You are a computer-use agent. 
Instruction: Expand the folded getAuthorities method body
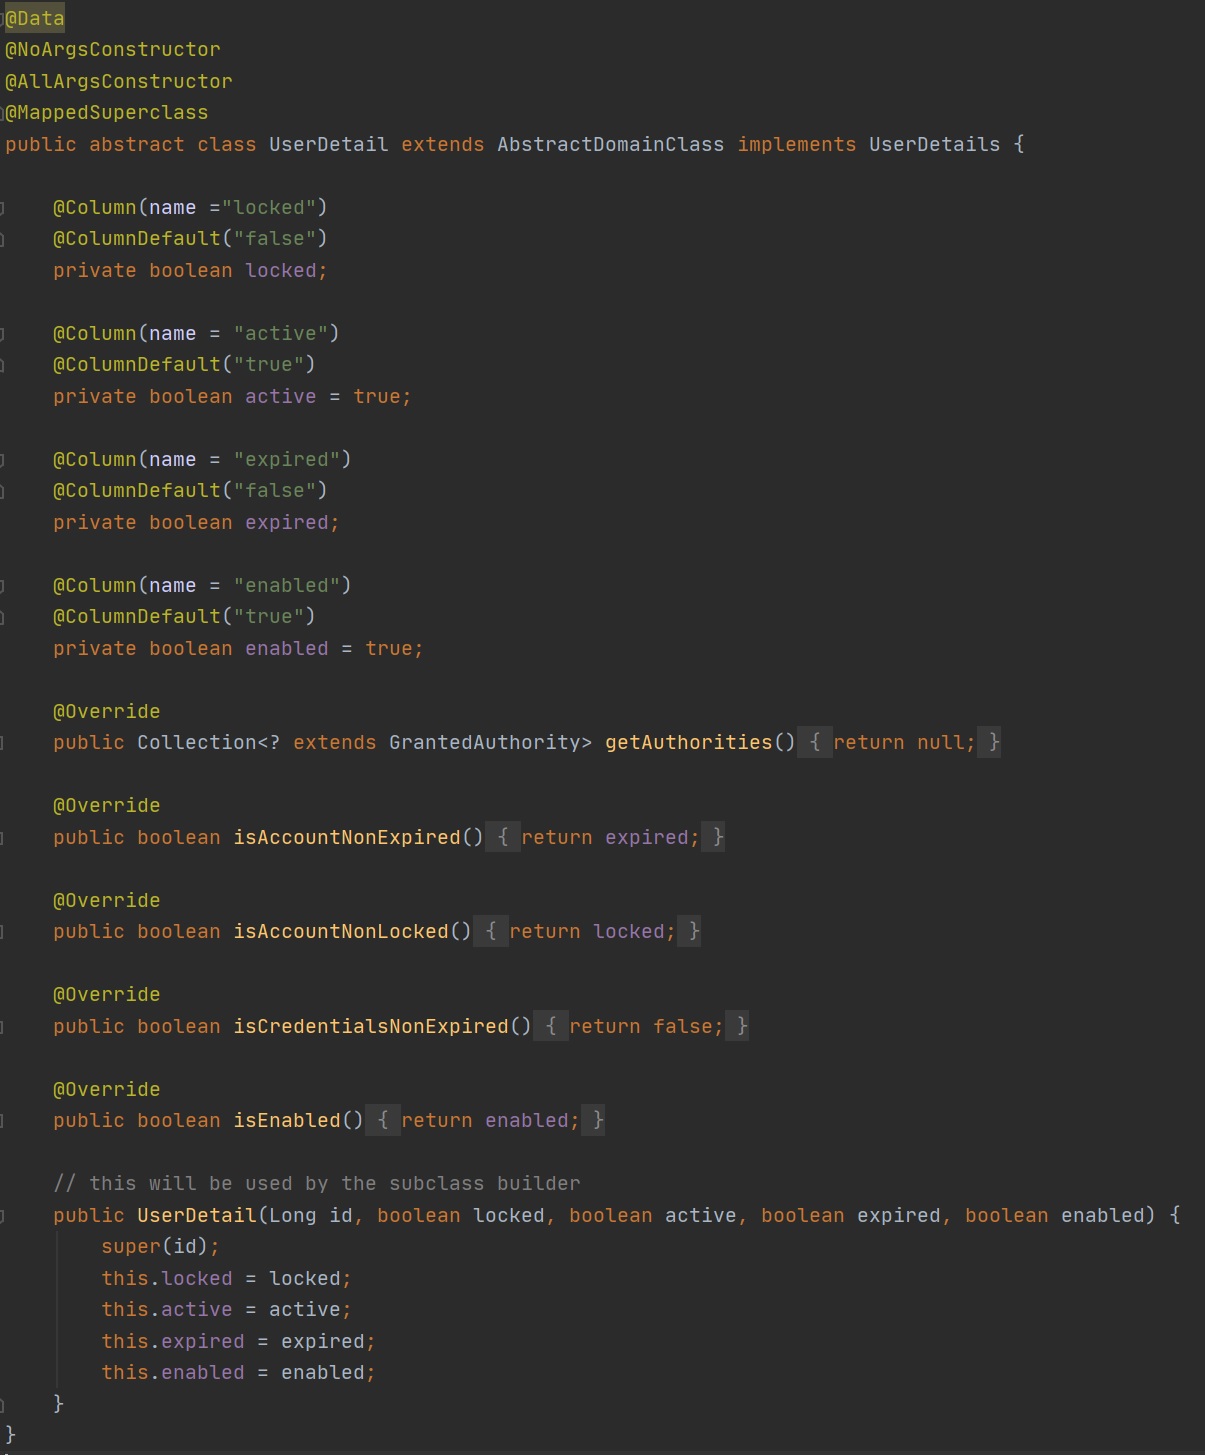tap(814, 742)
